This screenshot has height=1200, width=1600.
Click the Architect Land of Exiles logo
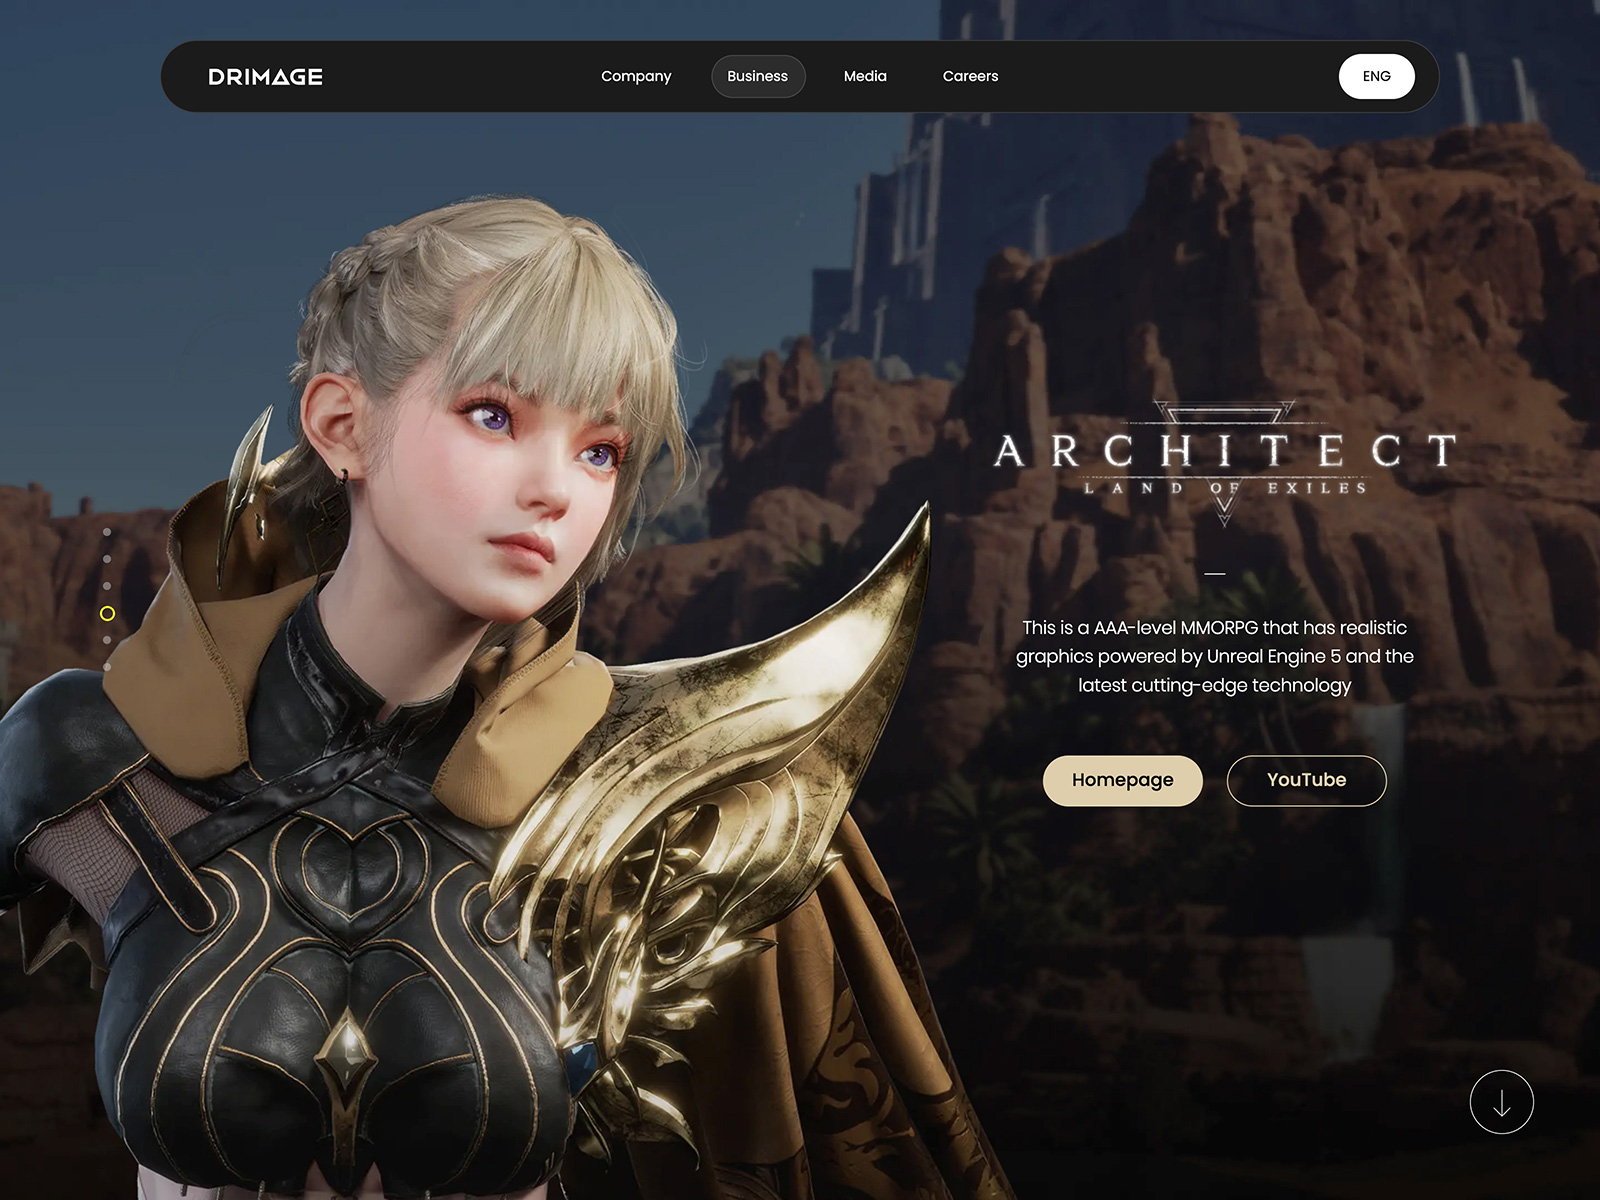[x=1225, y=462]
